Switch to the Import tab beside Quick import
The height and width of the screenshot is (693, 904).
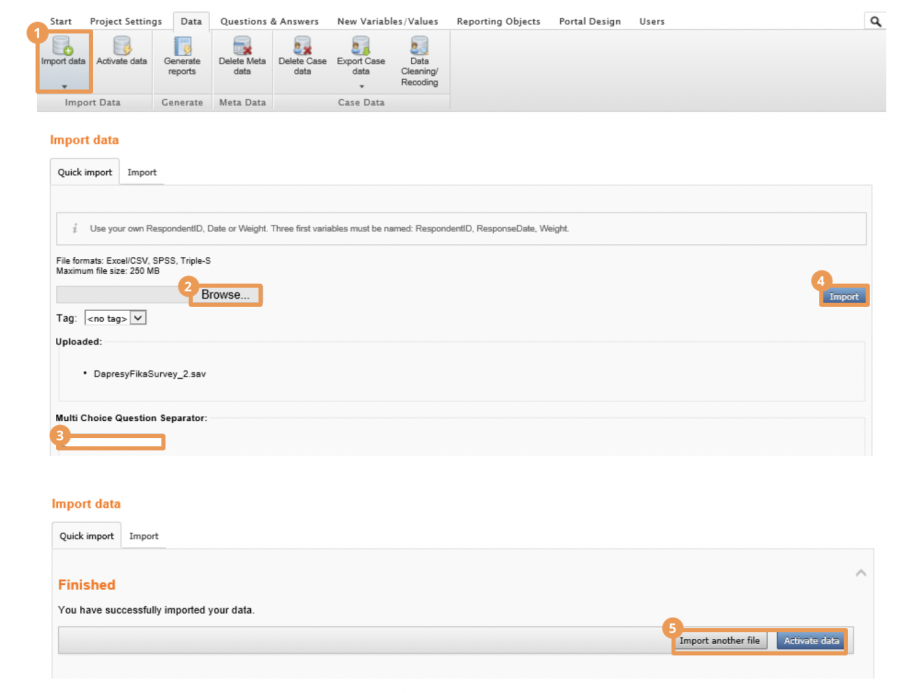click(x=142, y=172)
